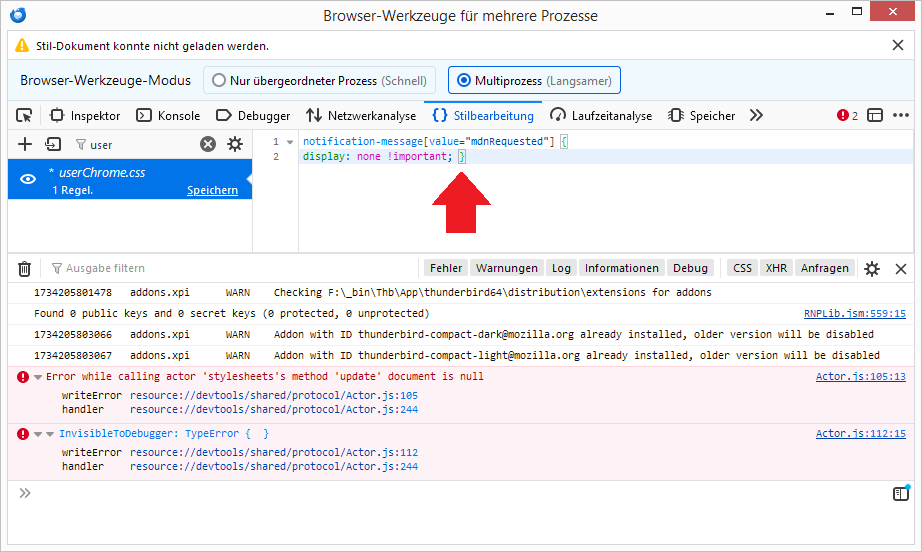Viewport: 922px width, 552px height.
Task: Click the first error's red icon
Action: (x=23, y=377)
